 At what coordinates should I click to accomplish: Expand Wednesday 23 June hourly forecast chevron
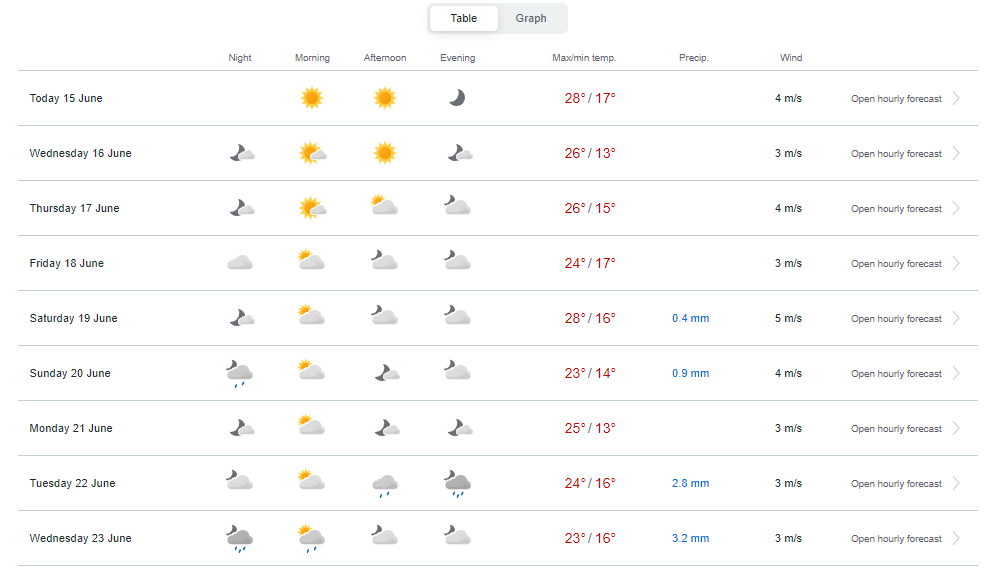pos(956,538)
